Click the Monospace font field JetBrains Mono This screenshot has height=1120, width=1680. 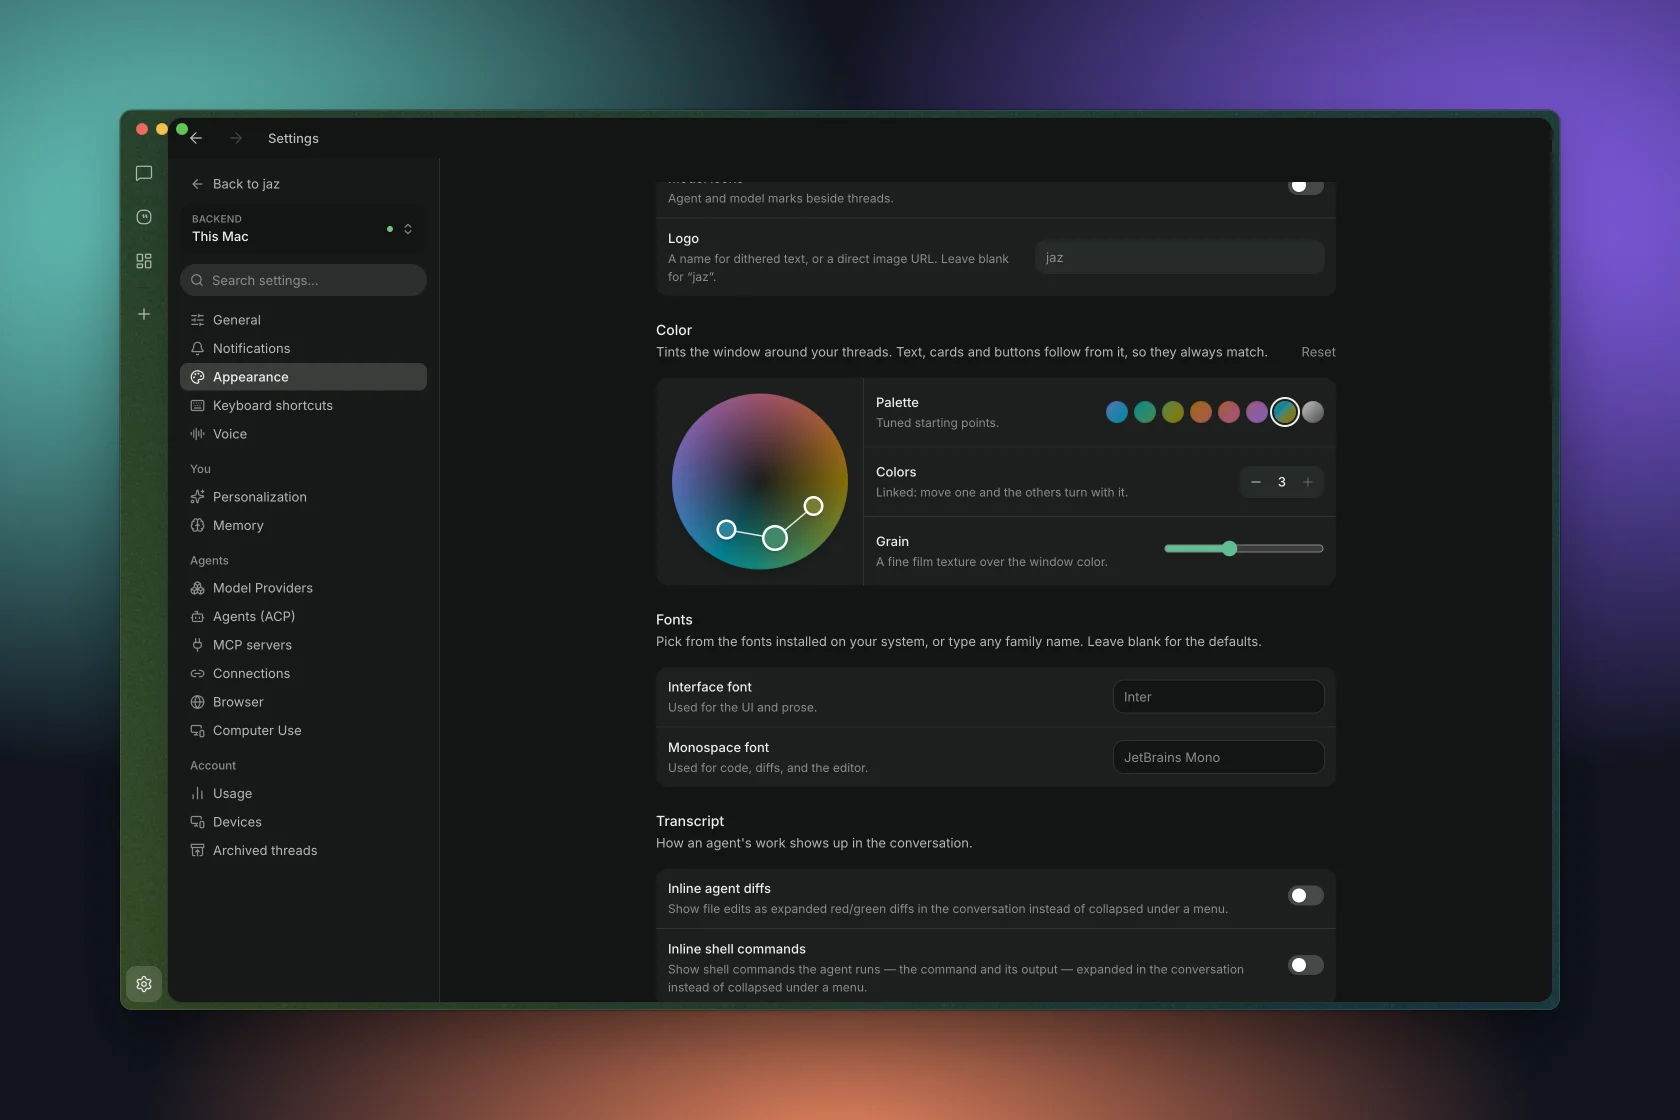[1218, 757]
